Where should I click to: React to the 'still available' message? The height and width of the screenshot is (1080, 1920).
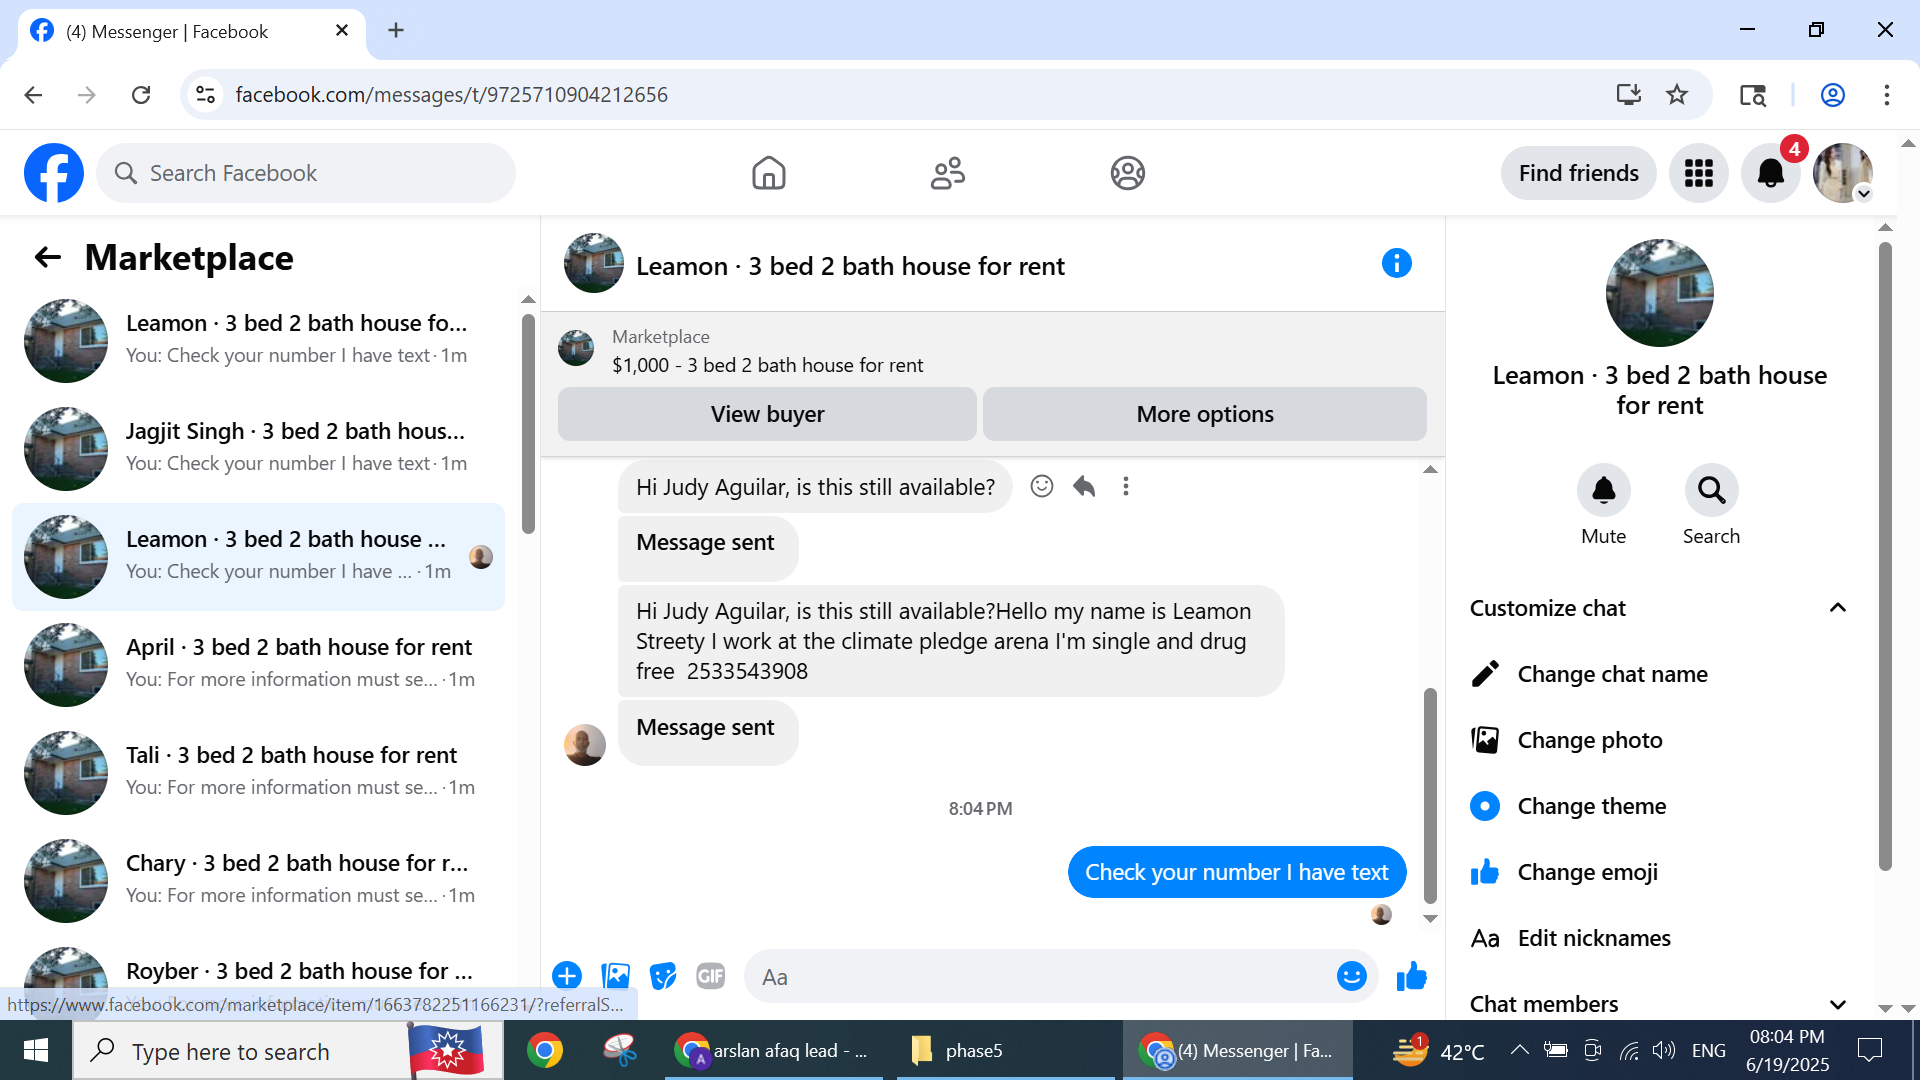click(x=1042, y=486)
